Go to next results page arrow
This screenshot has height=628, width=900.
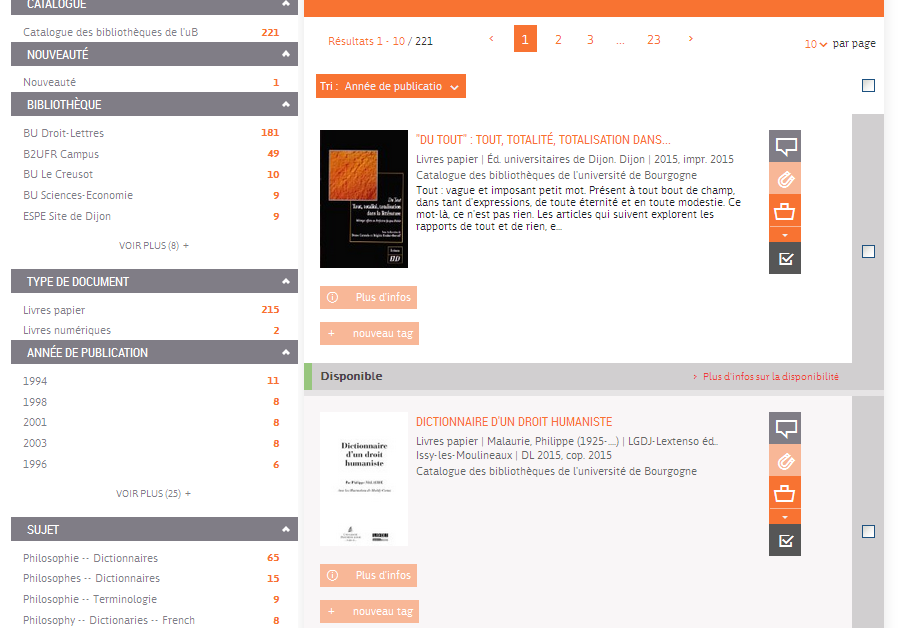click(x=690, y=39)
